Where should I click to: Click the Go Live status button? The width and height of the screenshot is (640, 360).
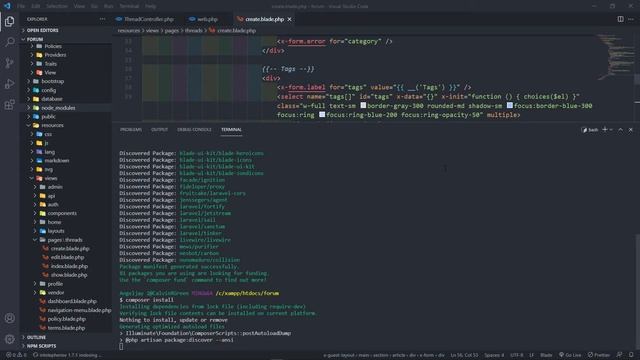point(570,355)
